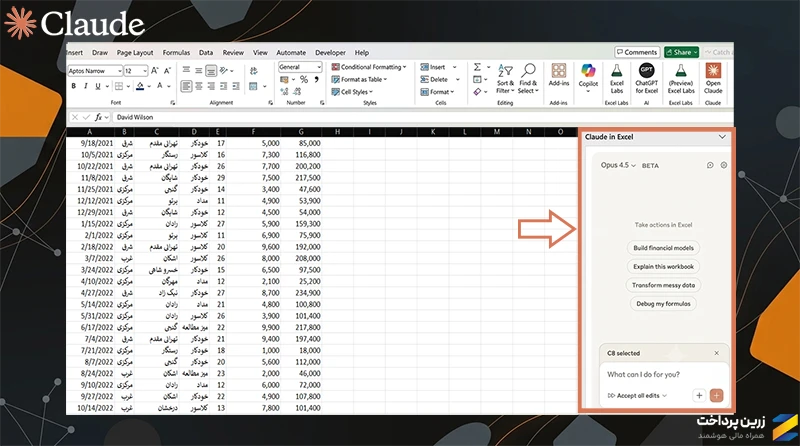Open Claude pane settings gear

tap(723, 165)
